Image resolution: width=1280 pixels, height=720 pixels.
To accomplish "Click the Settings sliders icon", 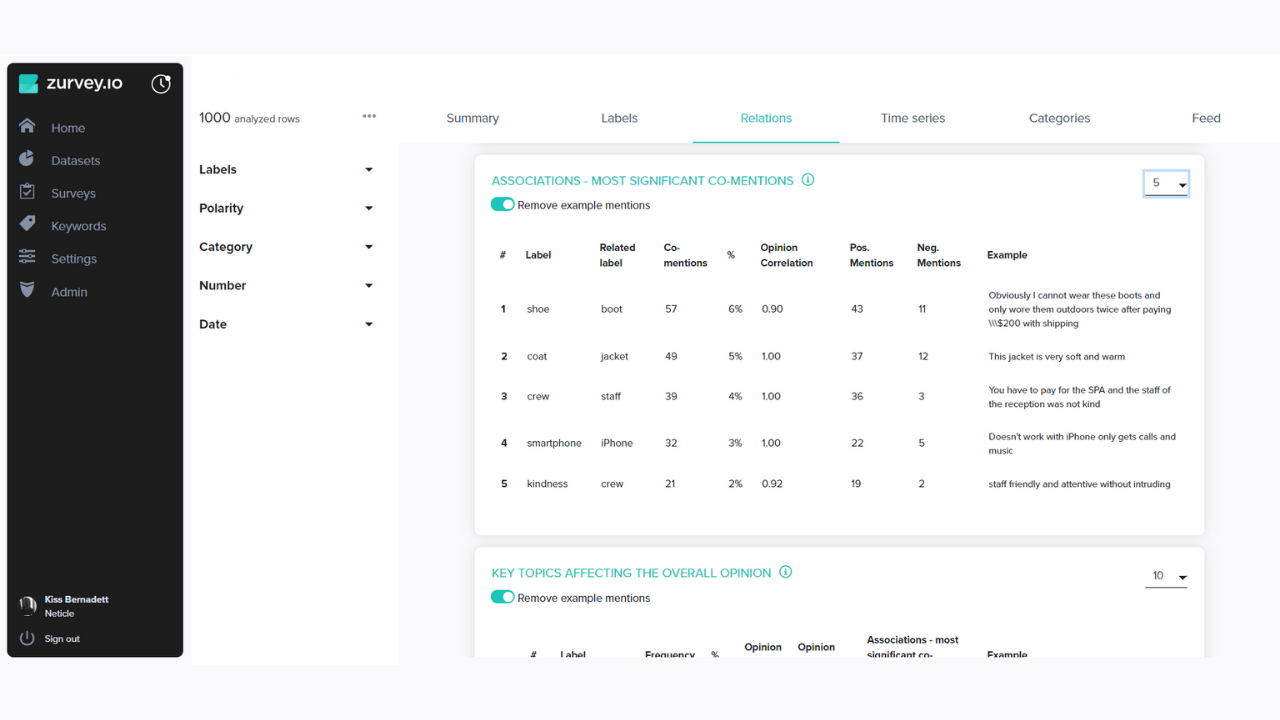I will [x=27, y=258].
